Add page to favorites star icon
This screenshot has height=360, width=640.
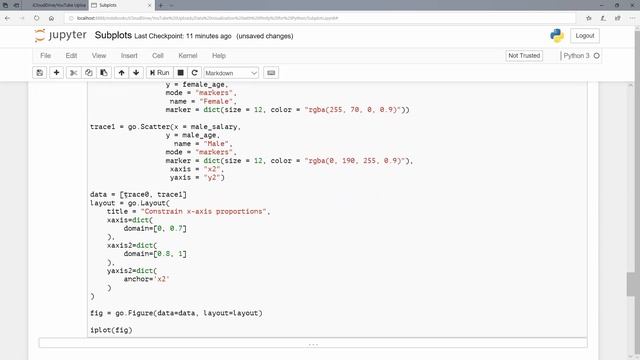pos(589,18)
